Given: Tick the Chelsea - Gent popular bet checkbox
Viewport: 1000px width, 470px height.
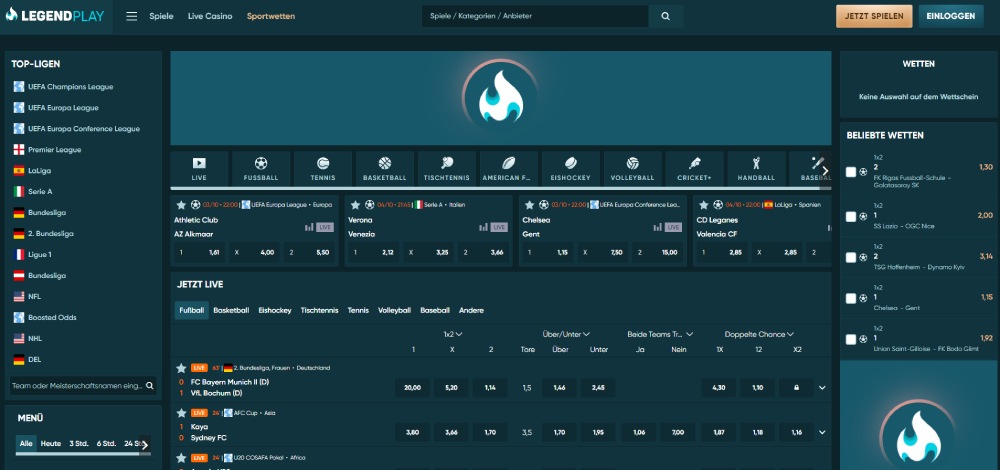Looking at the screenshot, I should pyautogui.click(x=851, y=298).
